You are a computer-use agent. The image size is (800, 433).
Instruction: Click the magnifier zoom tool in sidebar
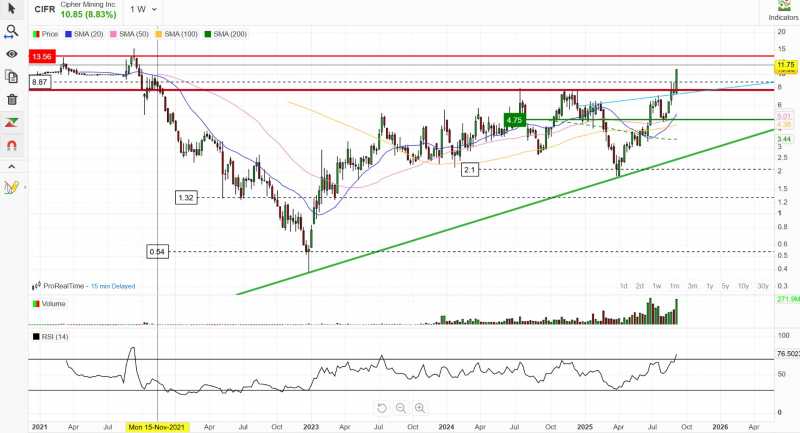[12, 31]
